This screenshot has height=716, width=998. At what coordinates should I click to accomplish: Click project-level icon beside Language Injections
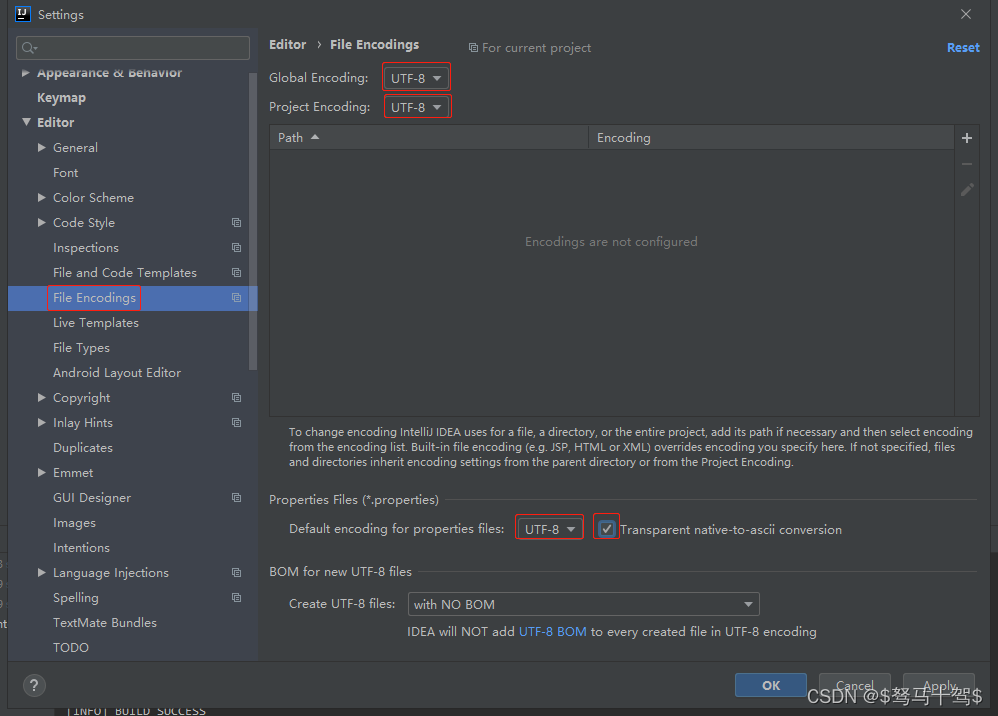coord(236,573)
